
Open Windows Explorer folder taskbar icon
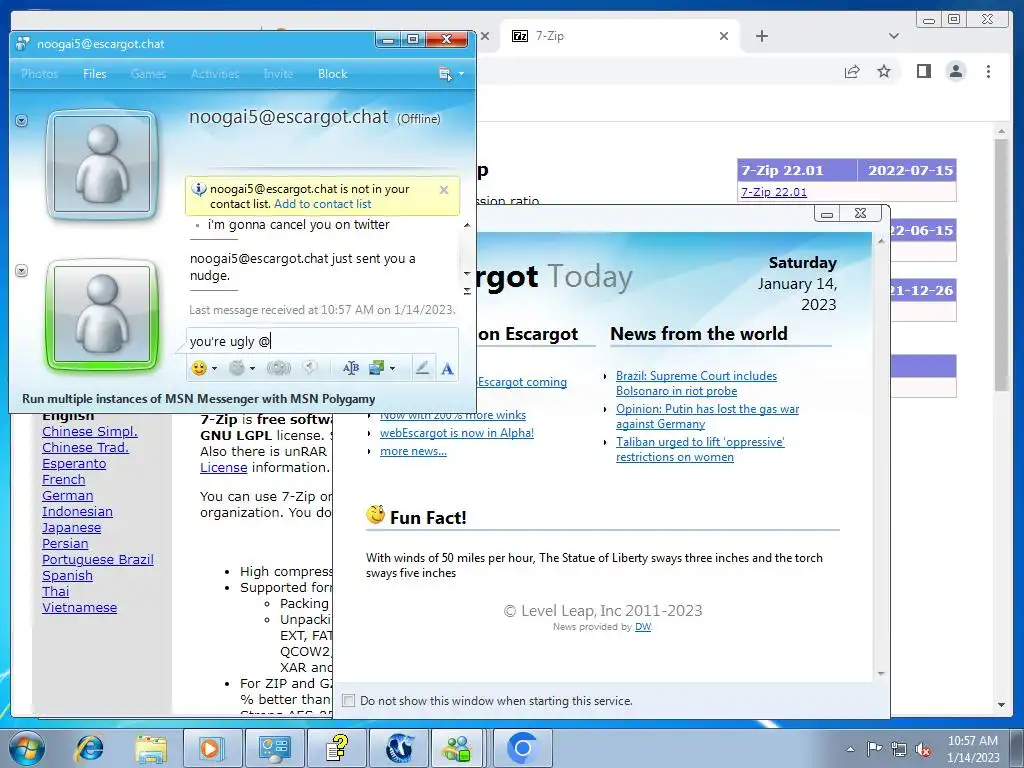click(151, 748)
